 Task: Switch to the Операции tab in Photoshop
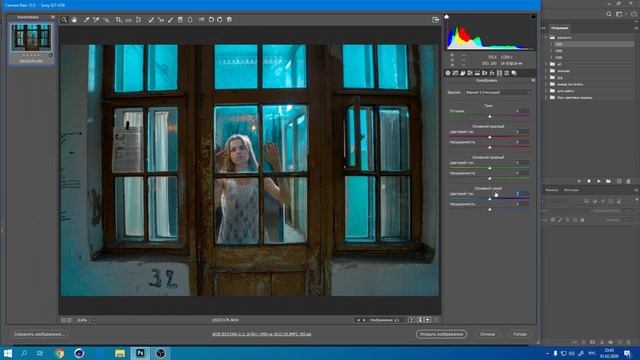559,28
